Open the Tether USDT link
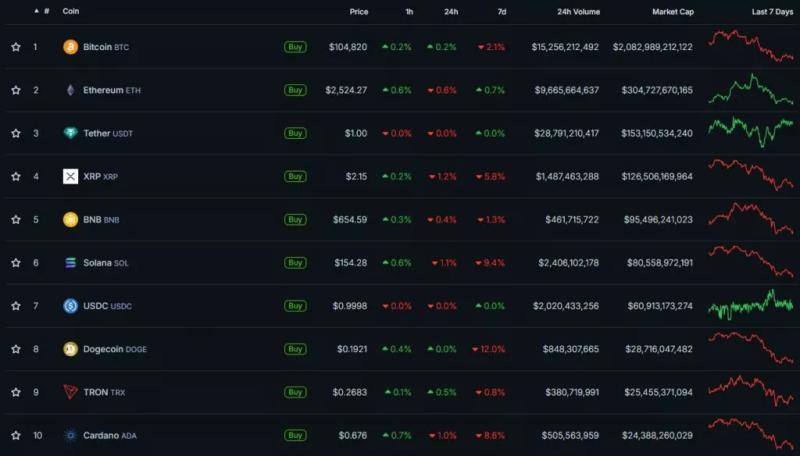 [x=108, y=133]
